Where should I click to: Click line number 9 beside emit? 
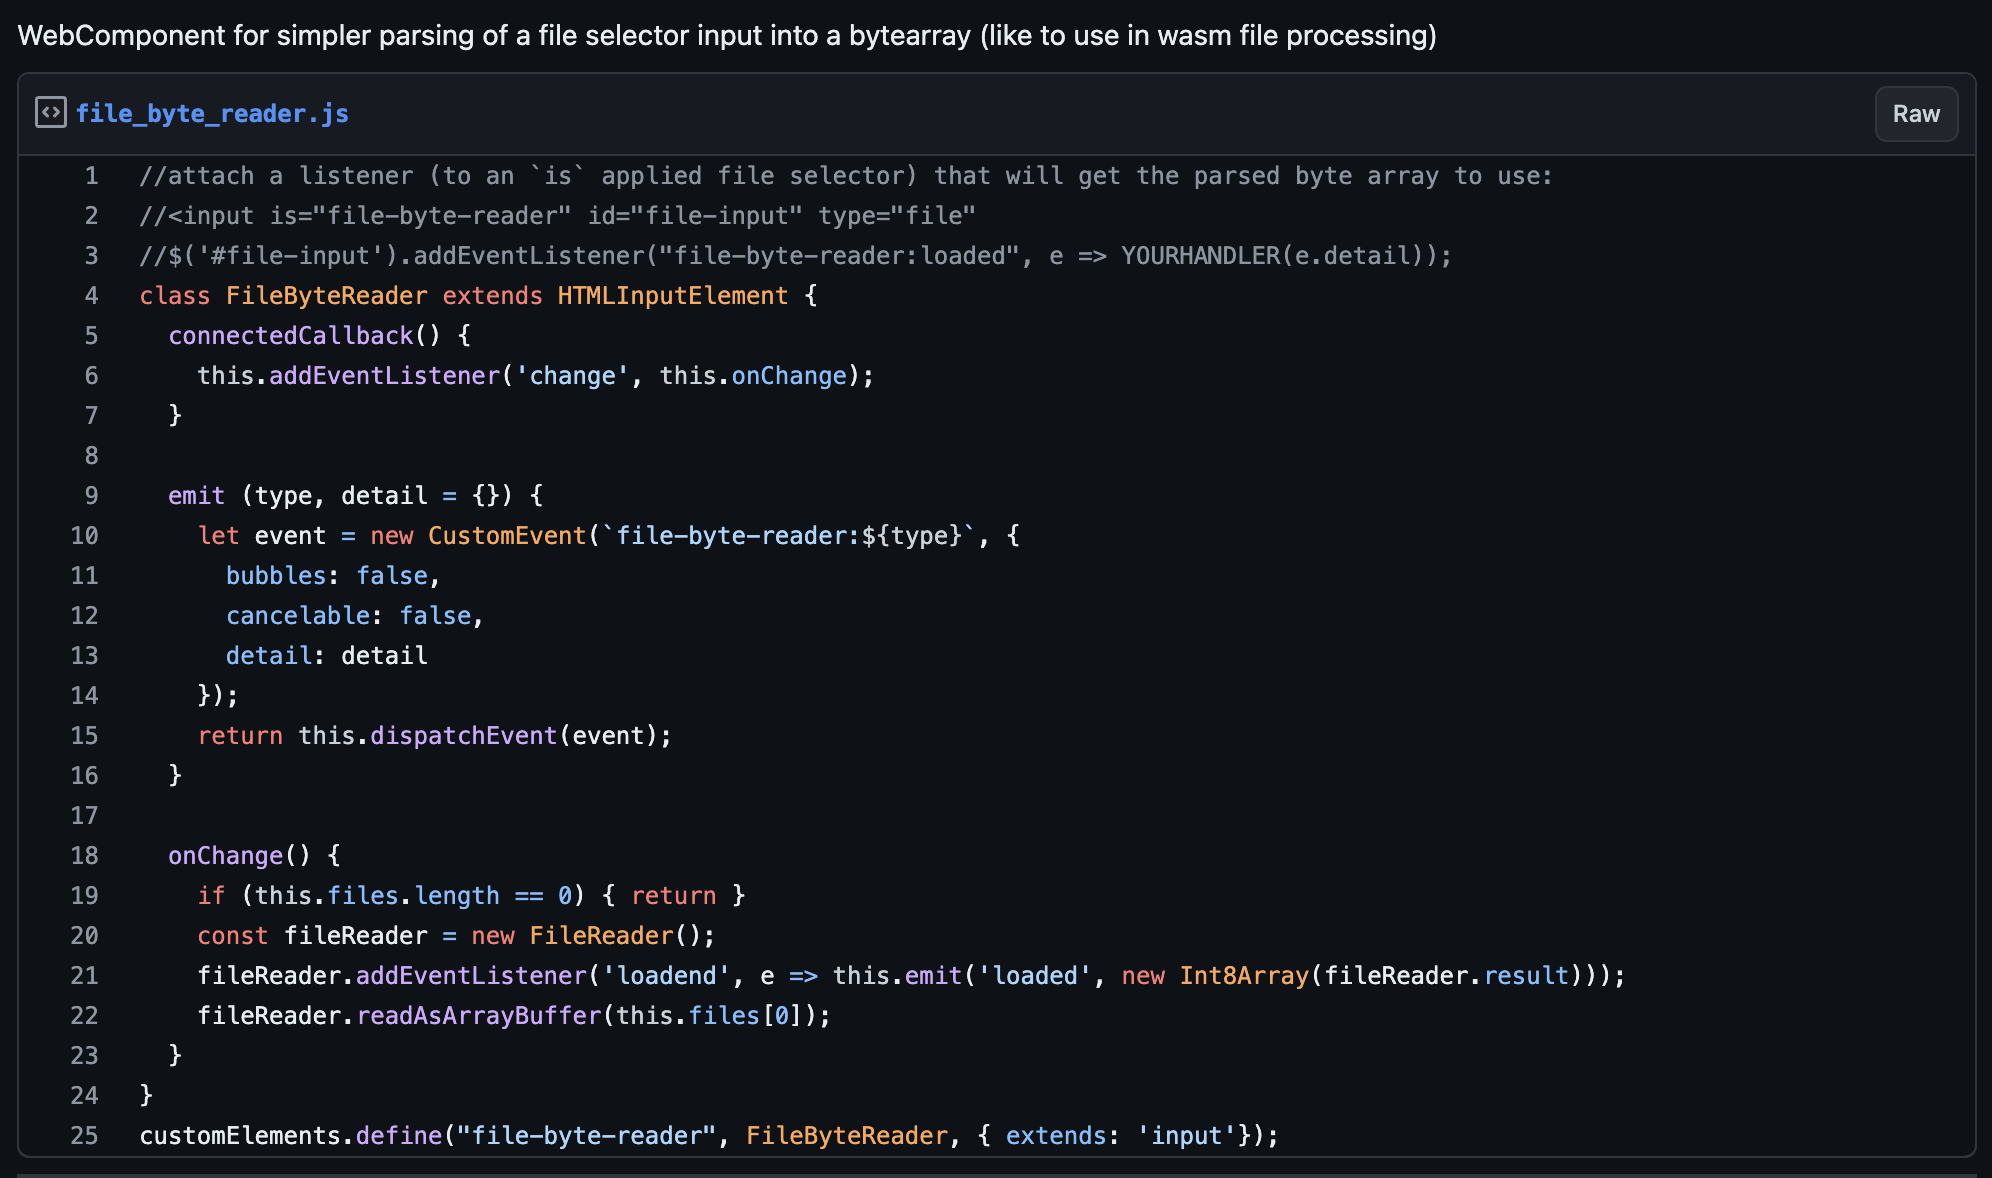point(91,496)
